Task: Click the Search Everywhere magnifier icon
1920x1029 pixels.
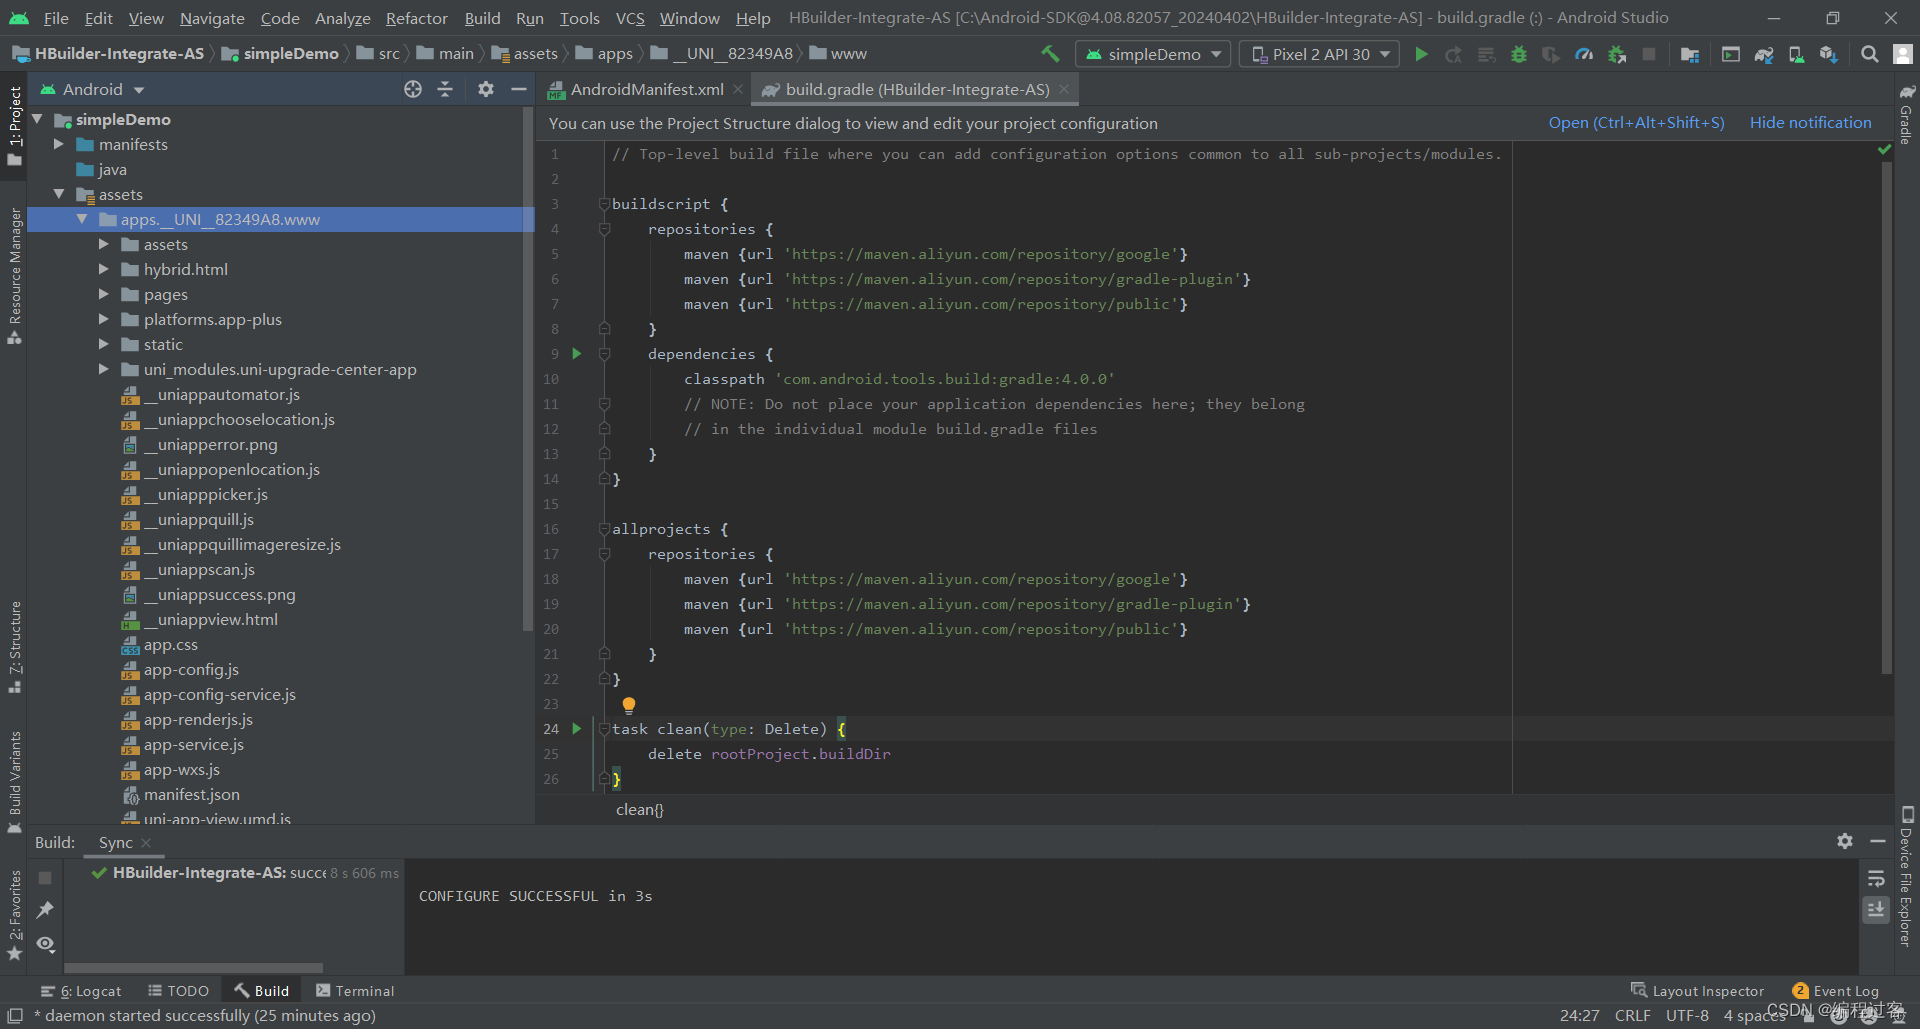Action: [1869, 54]
